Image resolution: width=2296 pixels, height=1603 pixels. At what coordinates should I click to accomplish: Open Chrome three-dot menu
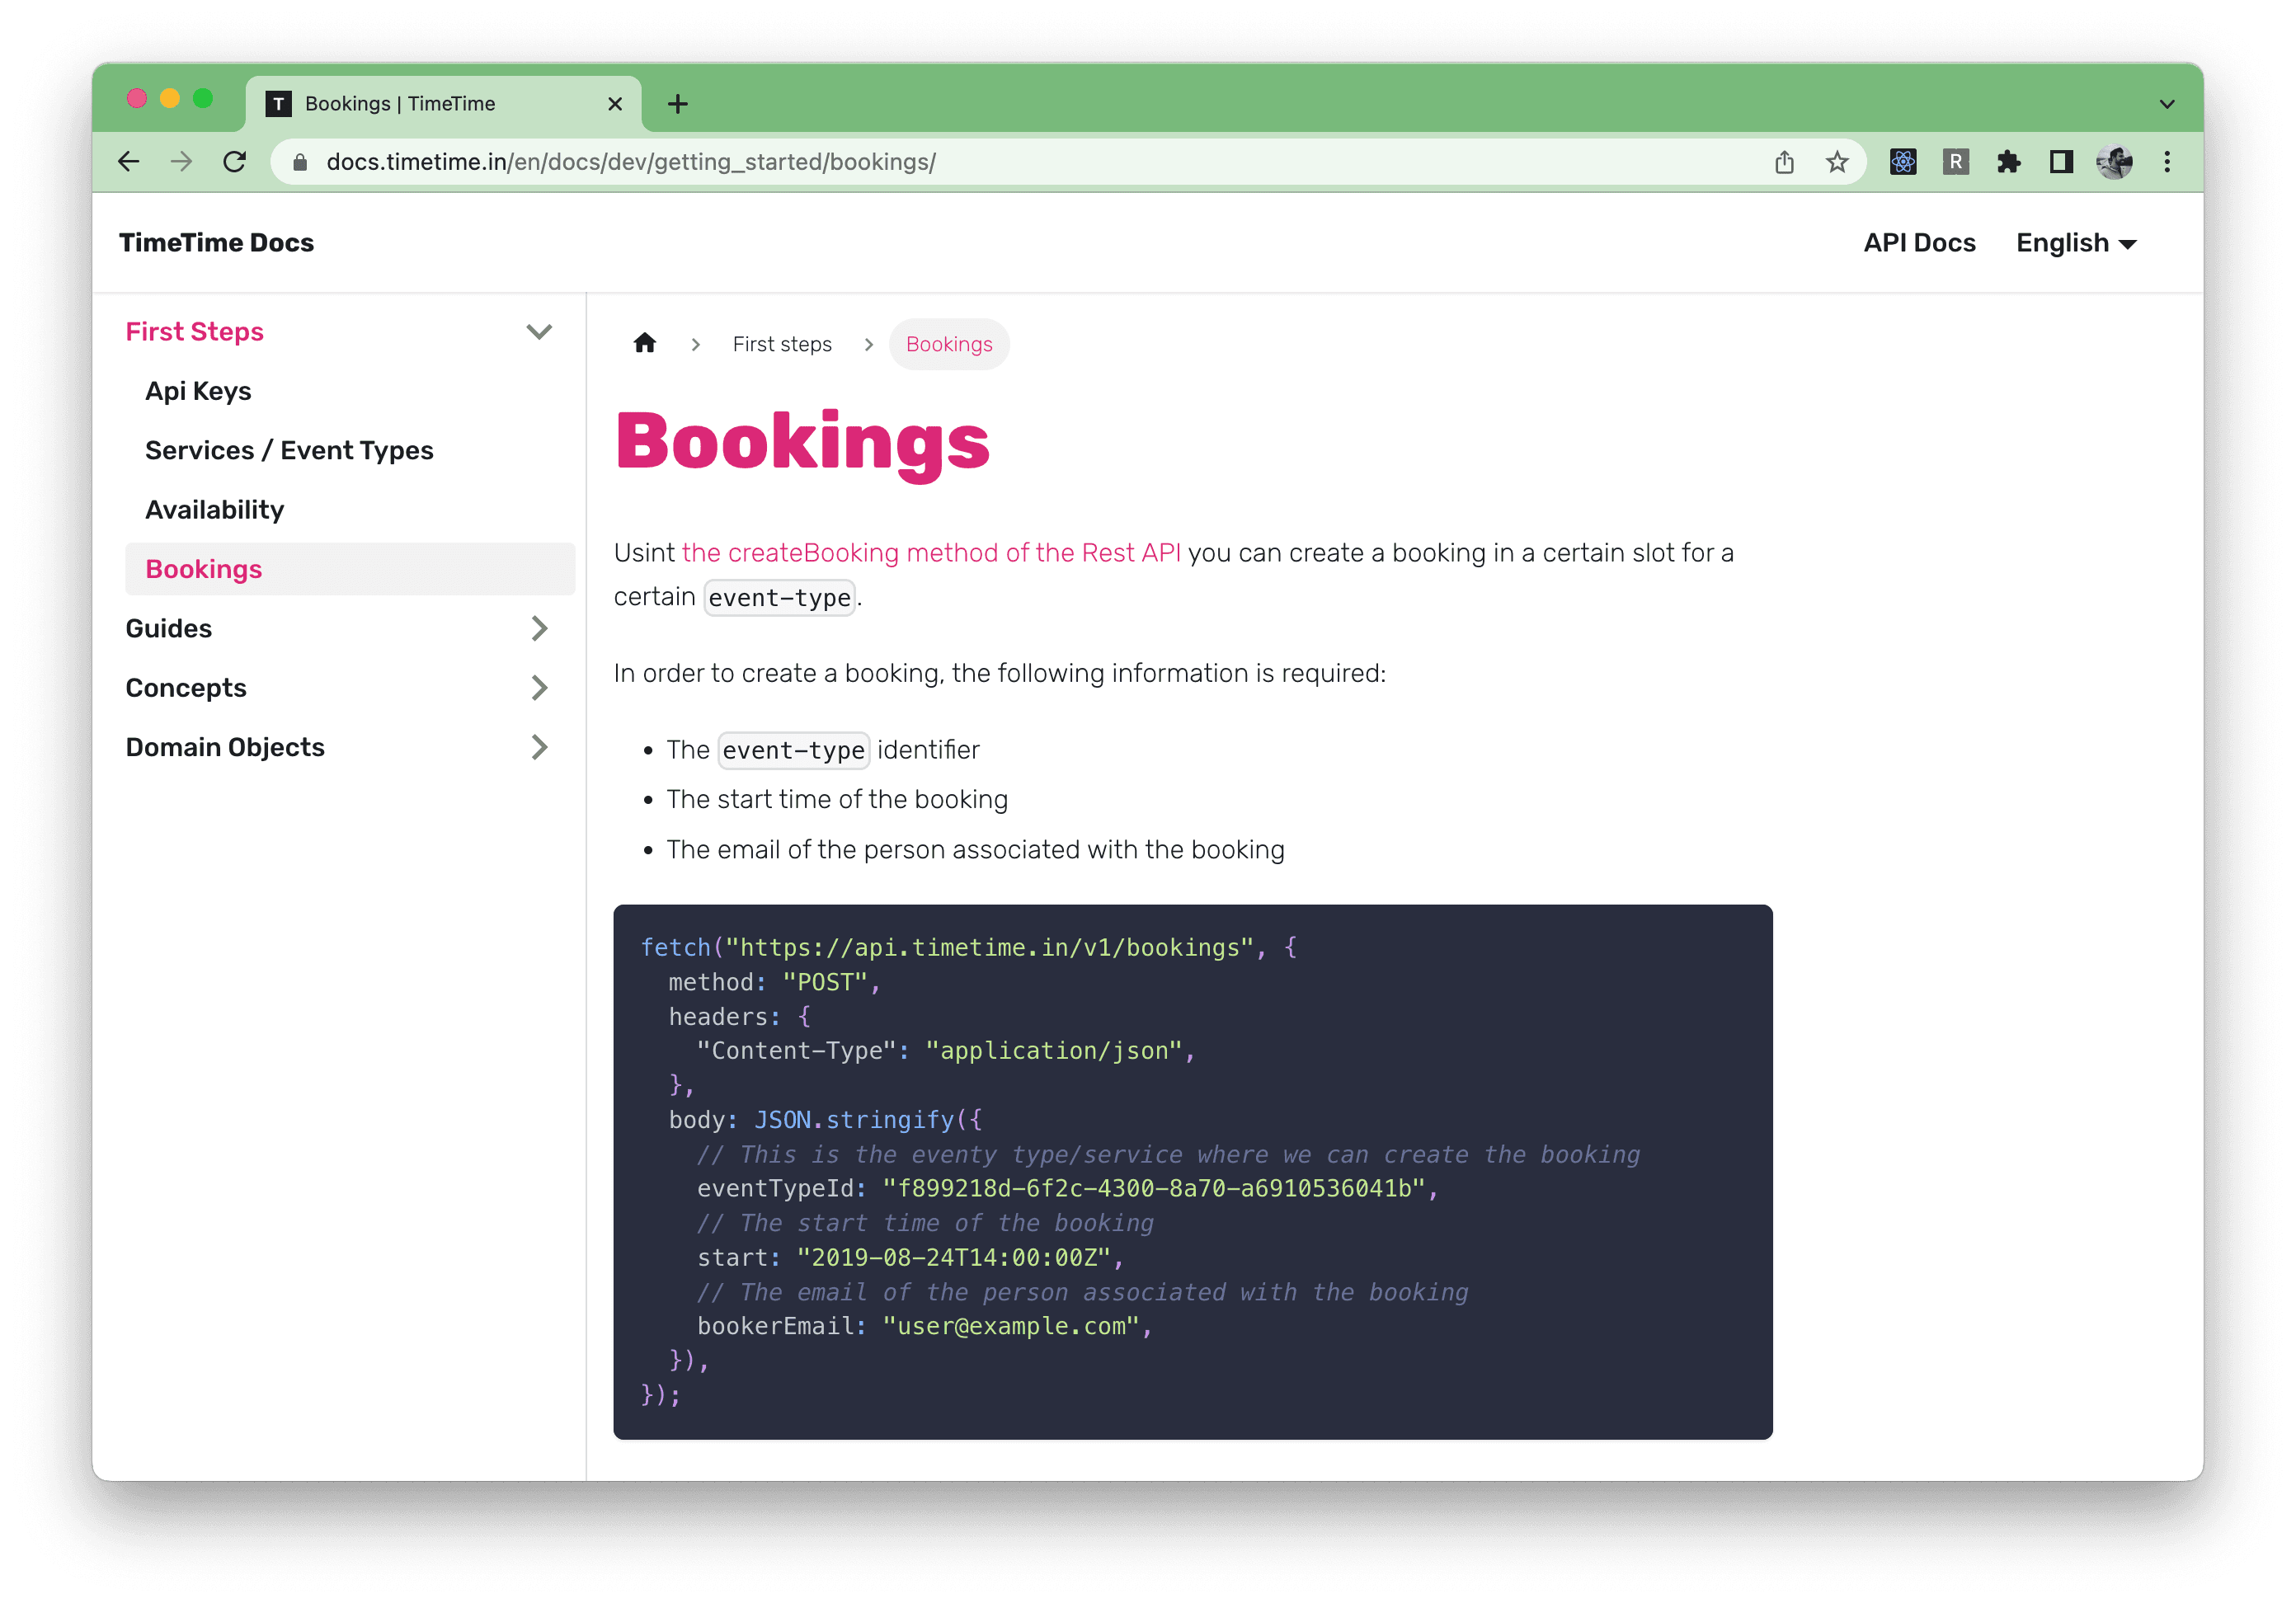click(2167, 162)
